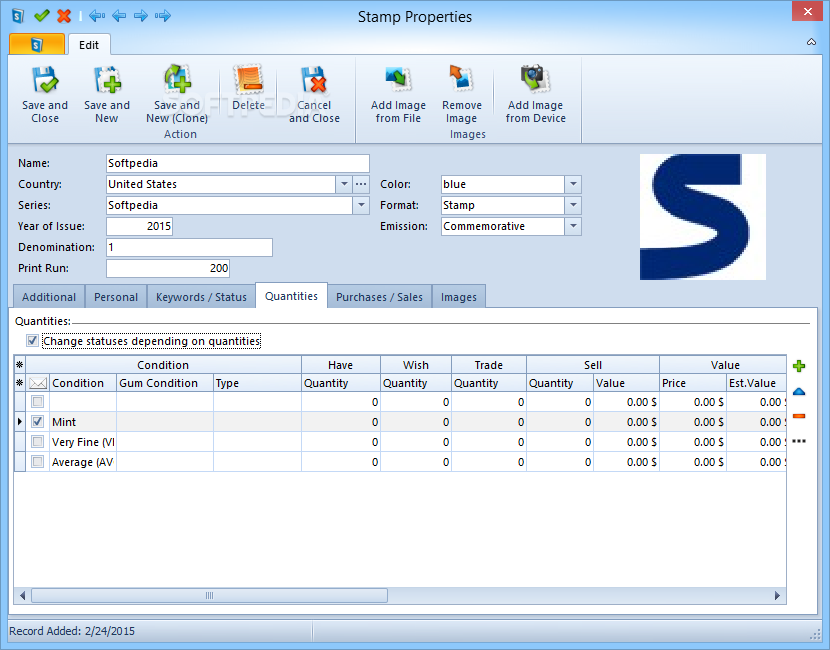Click the Type column header
Image resolution: width=830 pixels, height=650 pixels.
257,383
